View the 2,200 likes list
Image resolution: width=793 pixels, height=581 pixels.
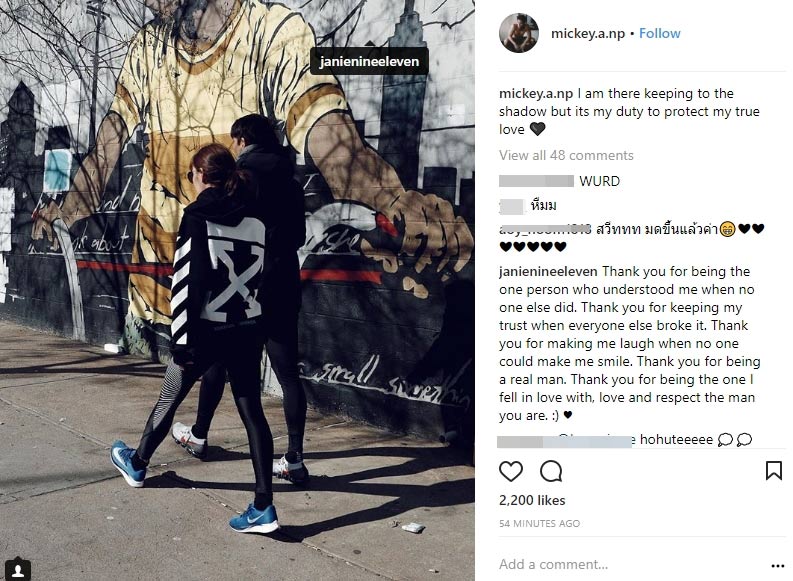[532, 500]
